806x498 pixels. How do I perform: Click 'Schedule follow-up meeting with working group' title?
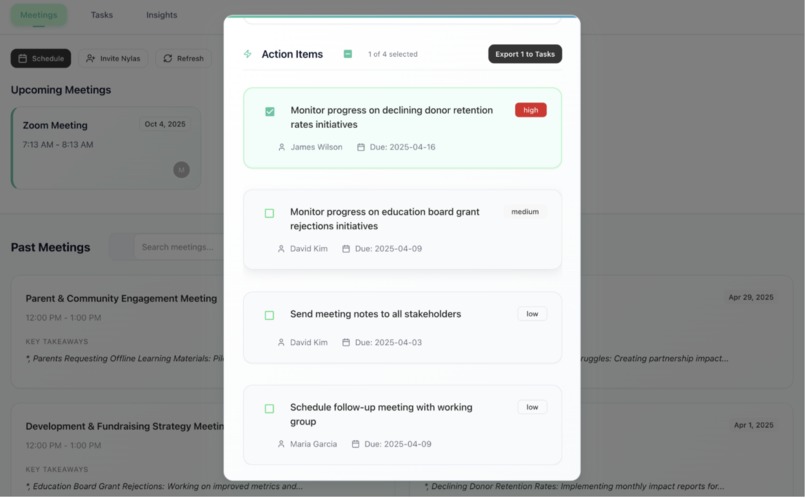pos(381,415)
